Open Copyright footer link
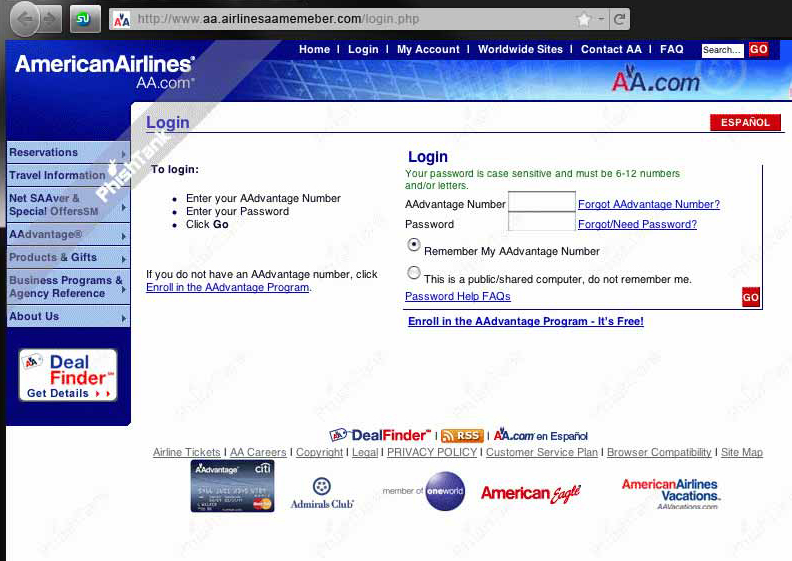 319,452
